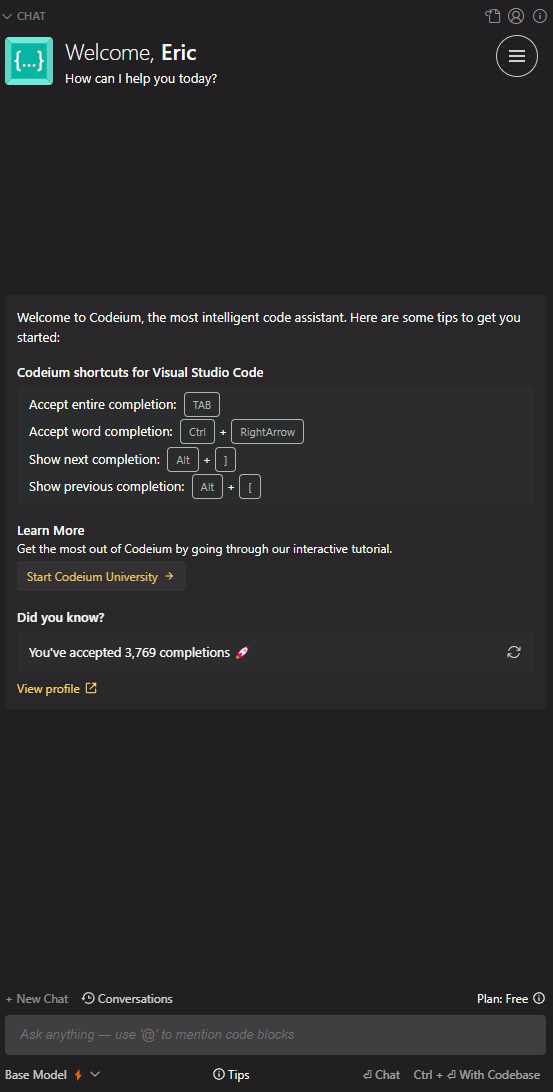Open the Conversations history
Image resolution: width=553 pixels, height=1092 pixels.
(x=127, y=999)
